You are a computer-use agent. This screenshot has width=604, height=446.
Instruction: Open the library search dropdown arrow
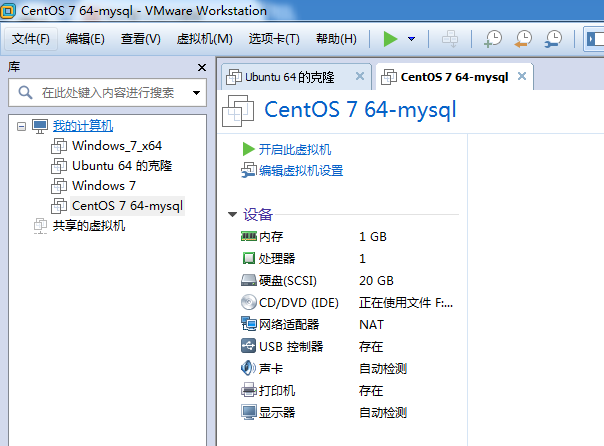196,93
